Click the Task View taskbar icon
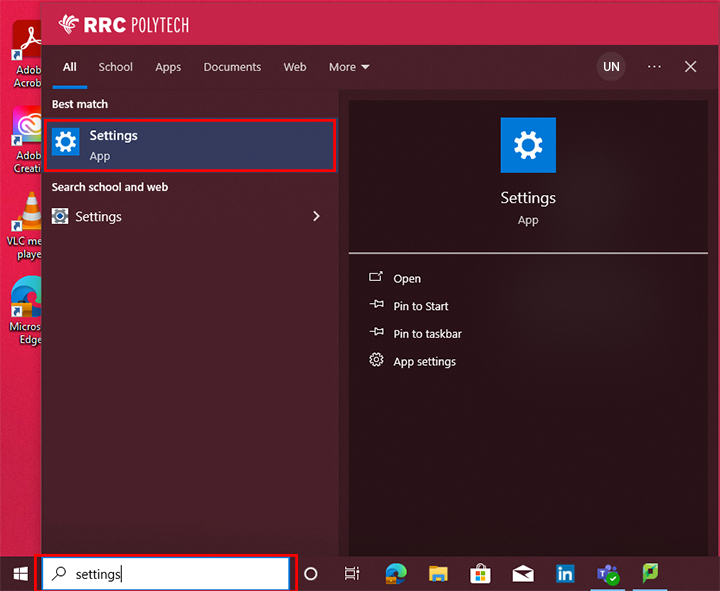Viewport: 720px width, 591px height. [352, 573]
